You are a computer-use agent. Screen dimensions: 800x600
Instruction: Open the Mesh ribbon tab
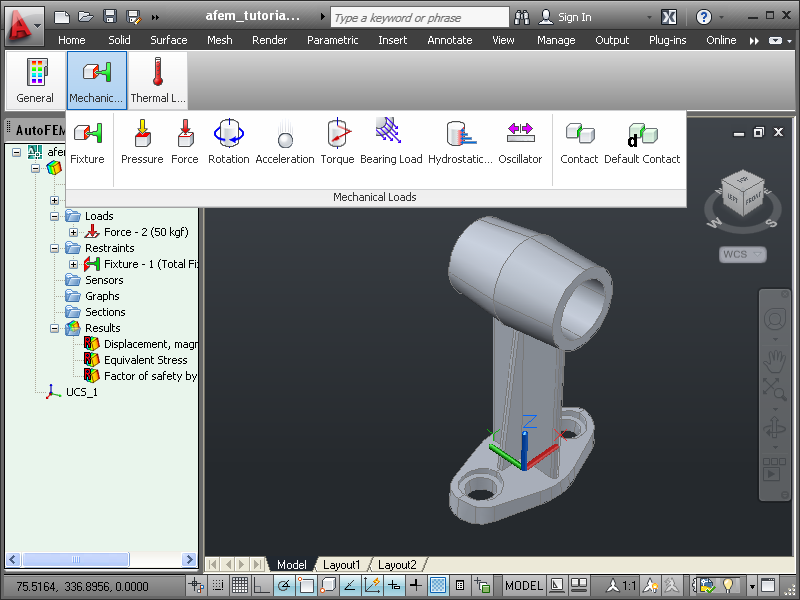(220, 40)
